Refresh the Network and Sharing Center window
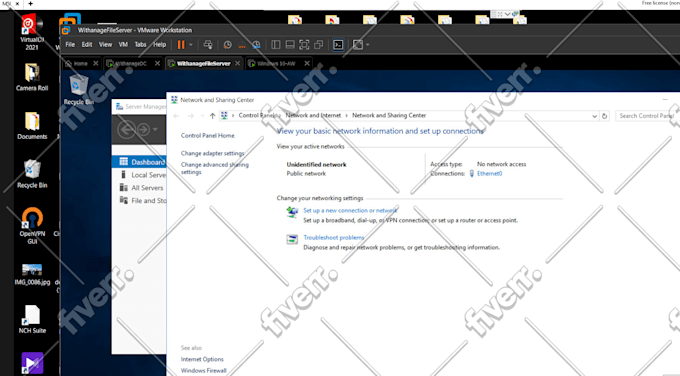This screenshot has height=376, width=680. [605, 116]
